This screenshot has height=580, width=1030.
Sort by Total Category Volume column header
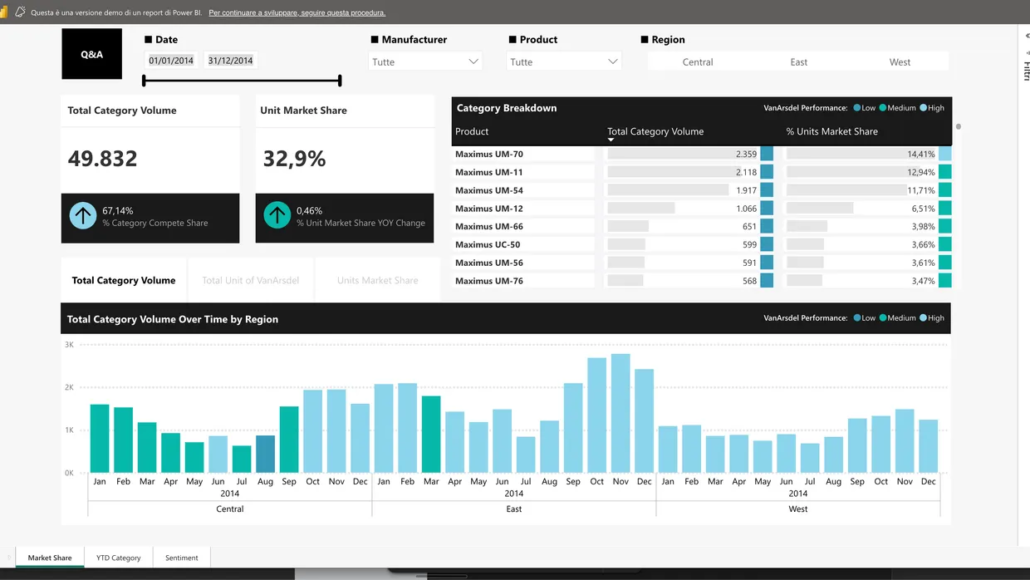[655, 131]
